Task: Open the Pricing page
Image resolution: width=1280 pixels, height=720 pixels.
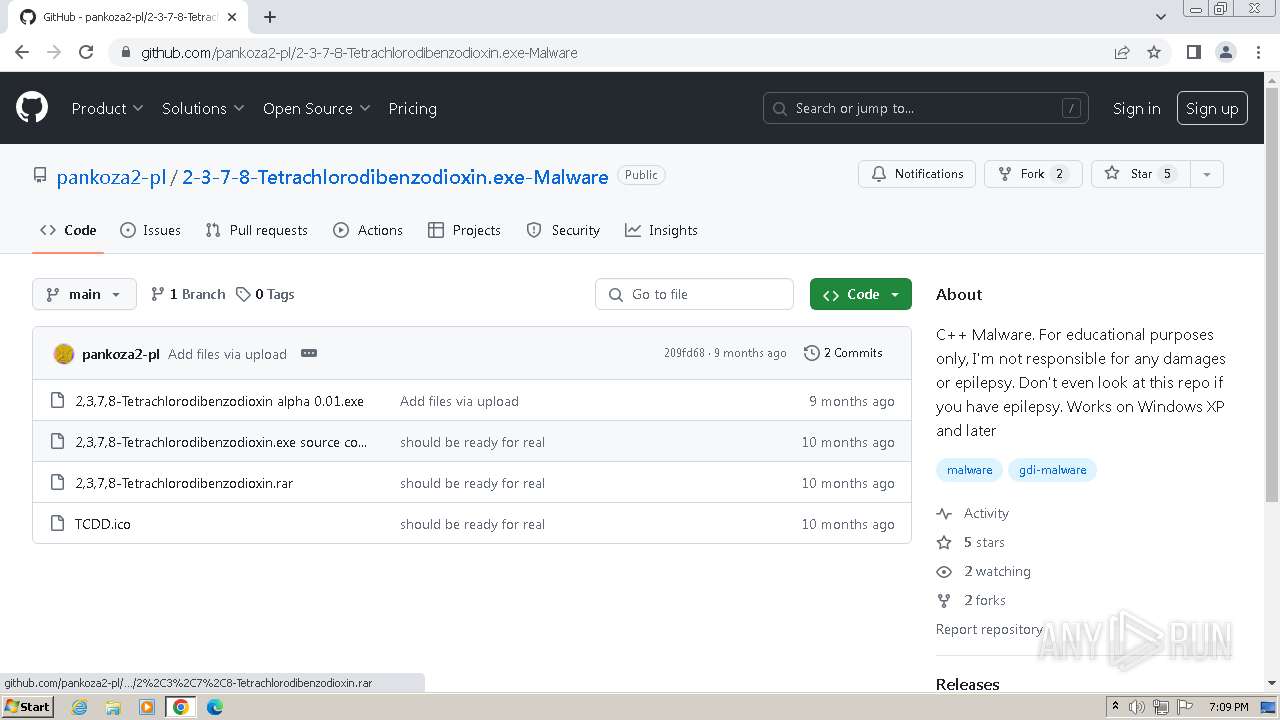Action: [x=412, y=108]
